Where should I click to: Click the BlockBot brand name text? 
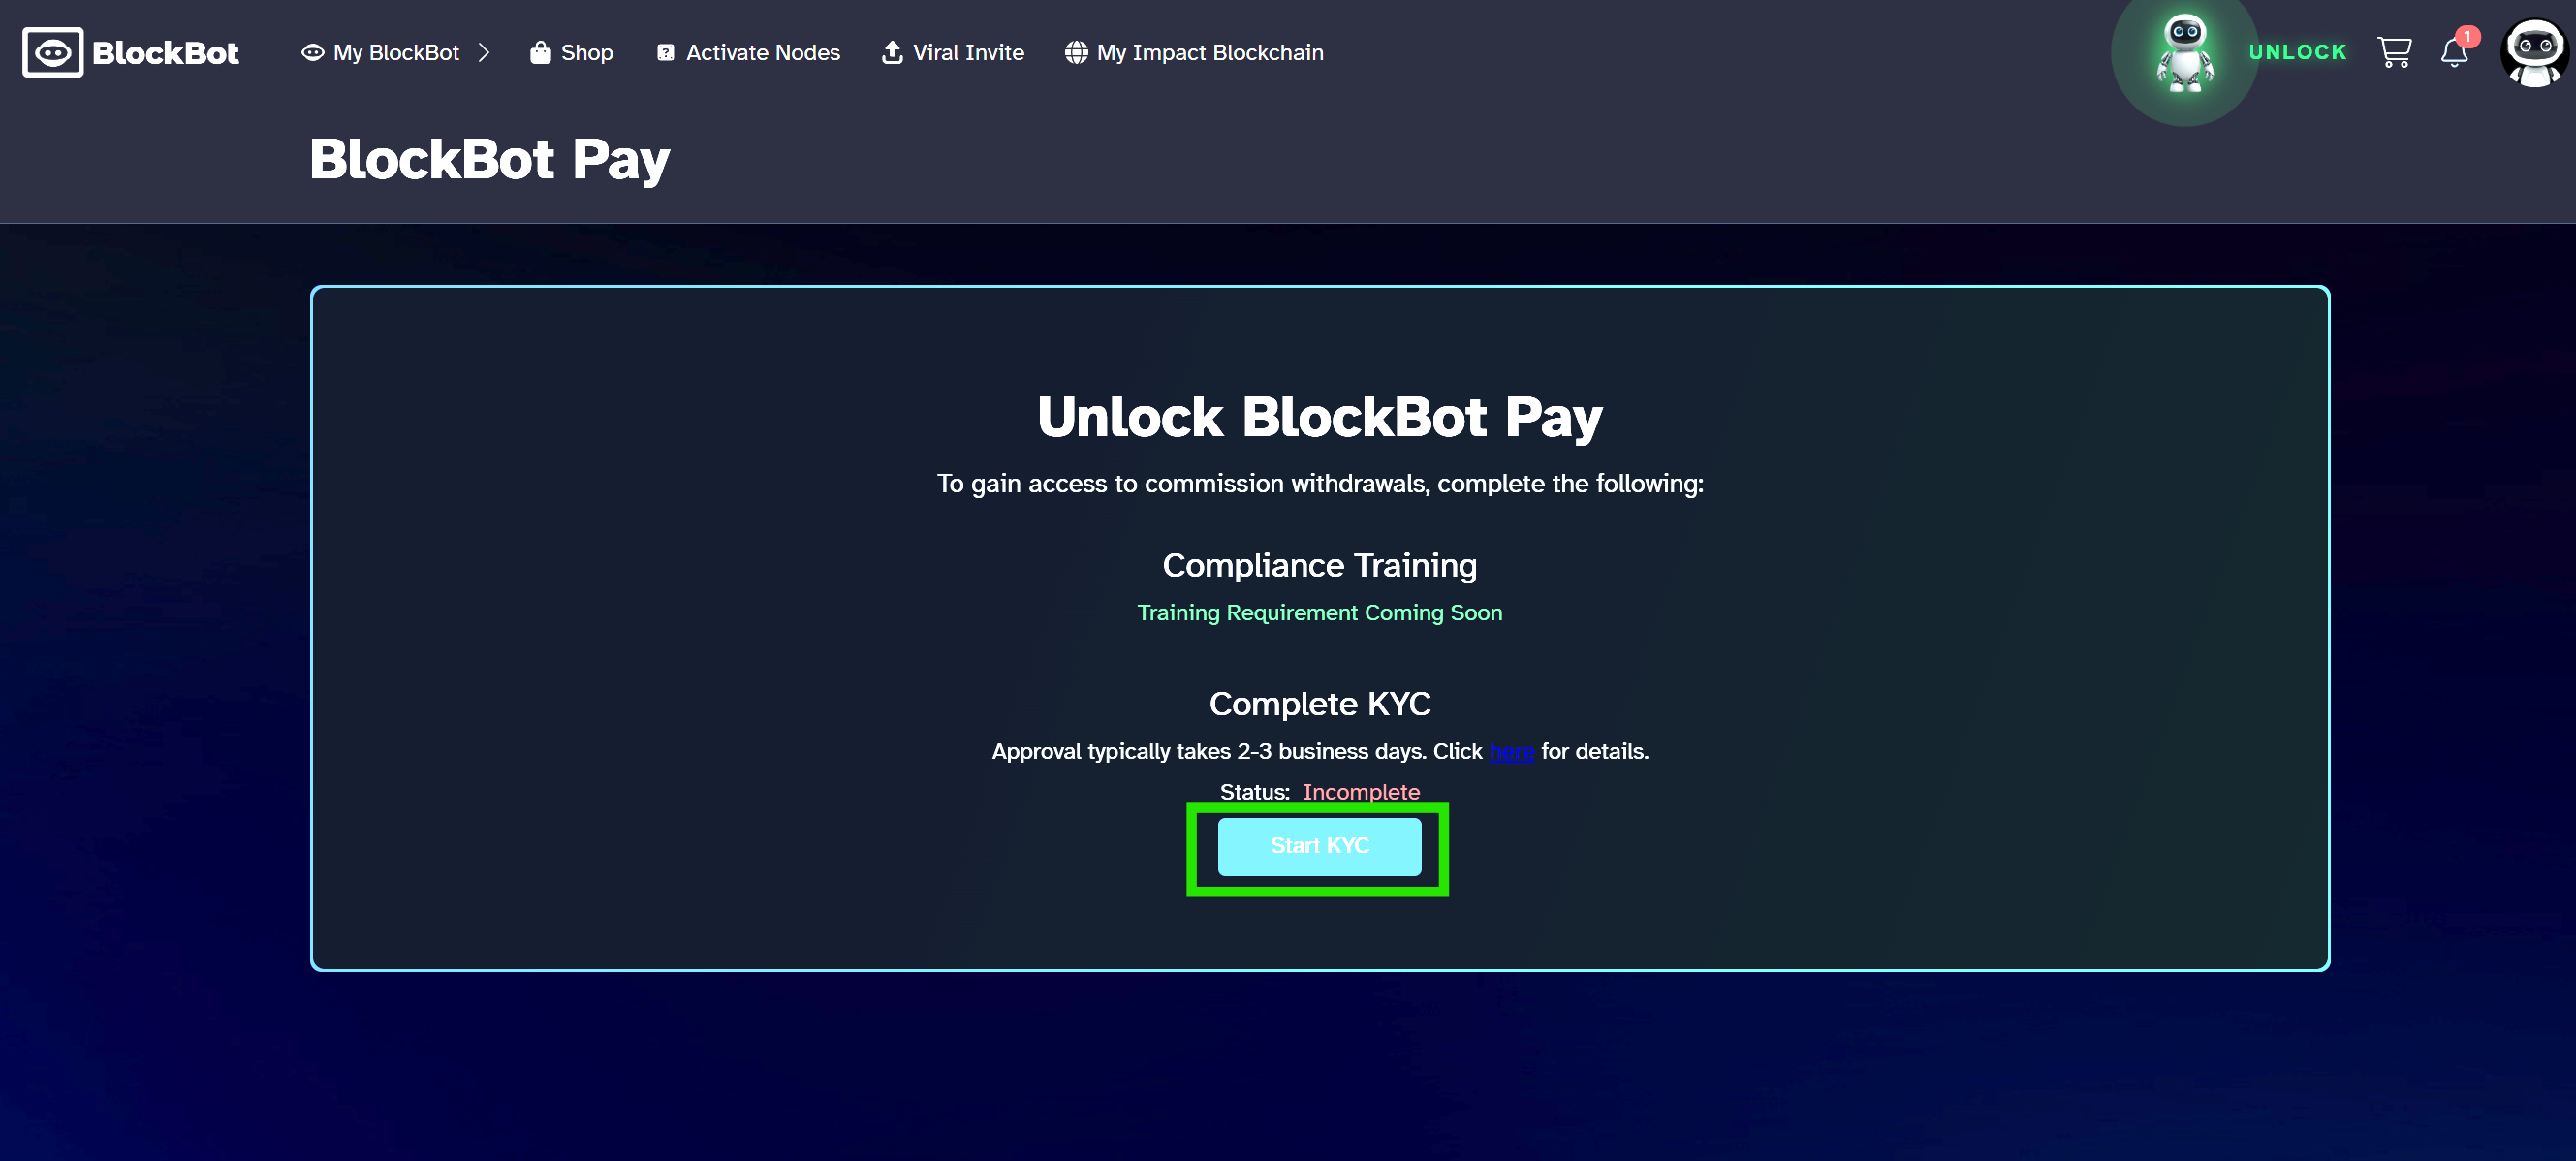pyautogui.click(x=166, y=52)
